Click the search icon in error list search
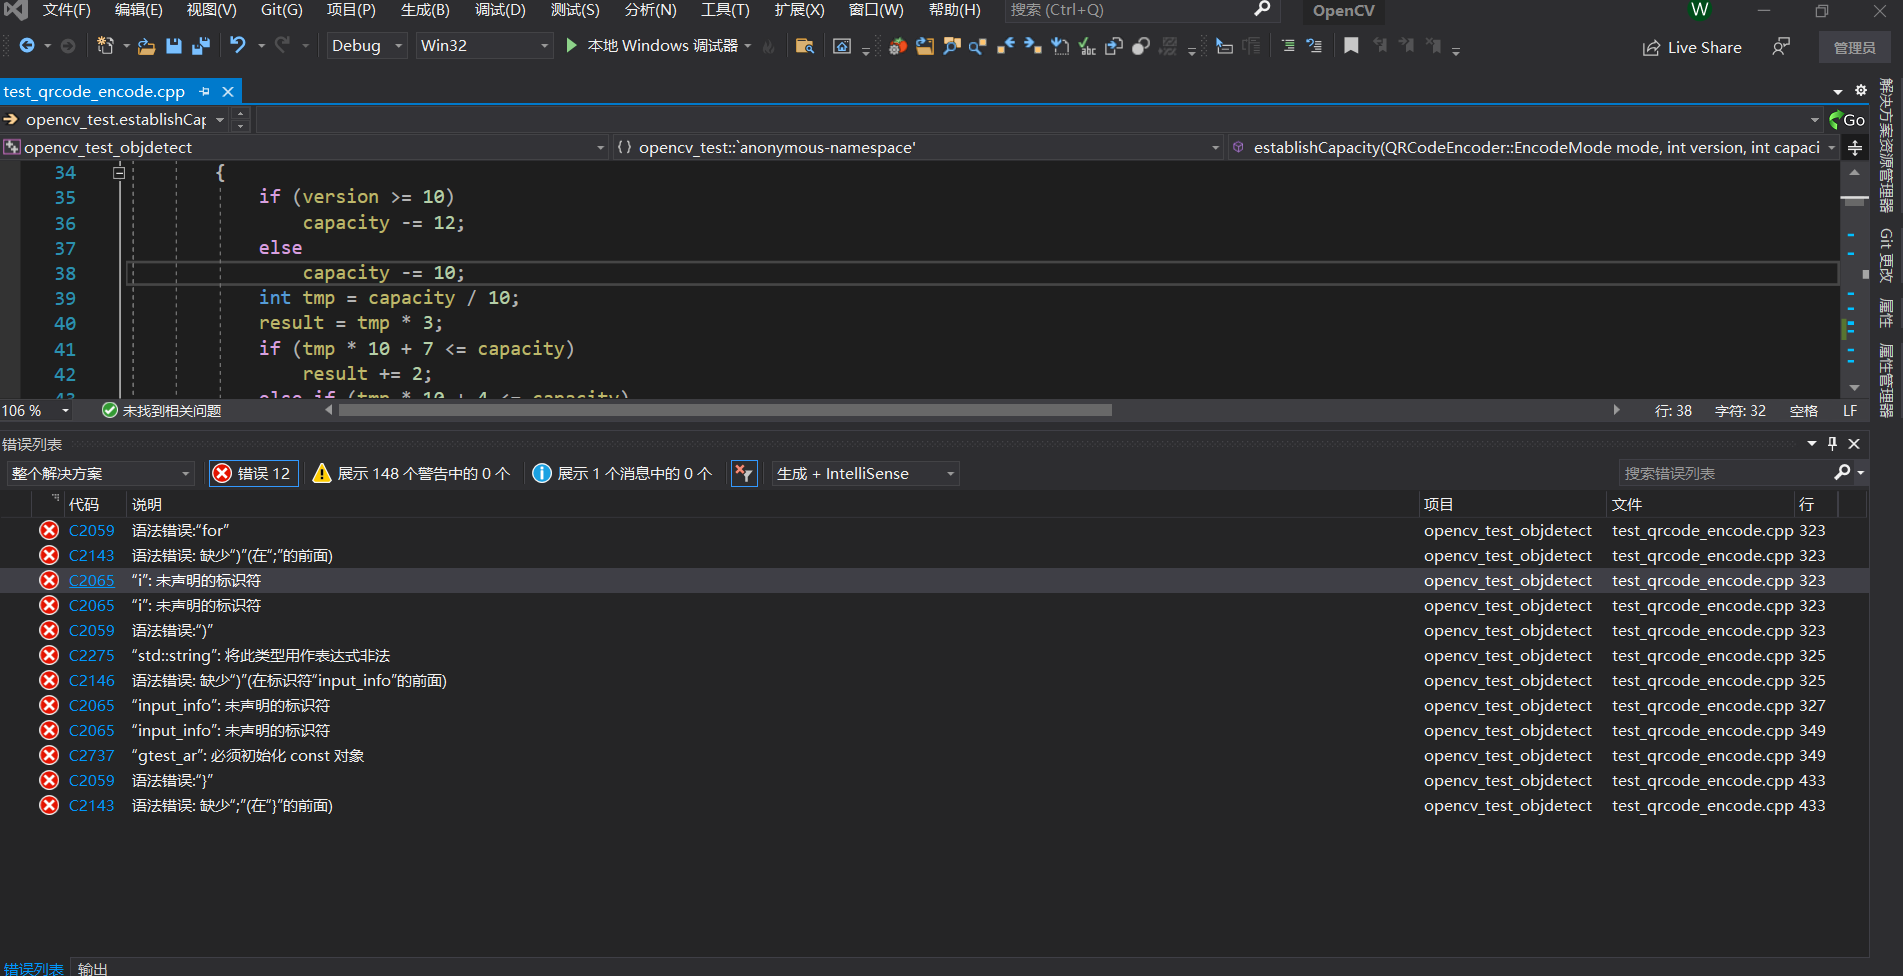 1842,472
